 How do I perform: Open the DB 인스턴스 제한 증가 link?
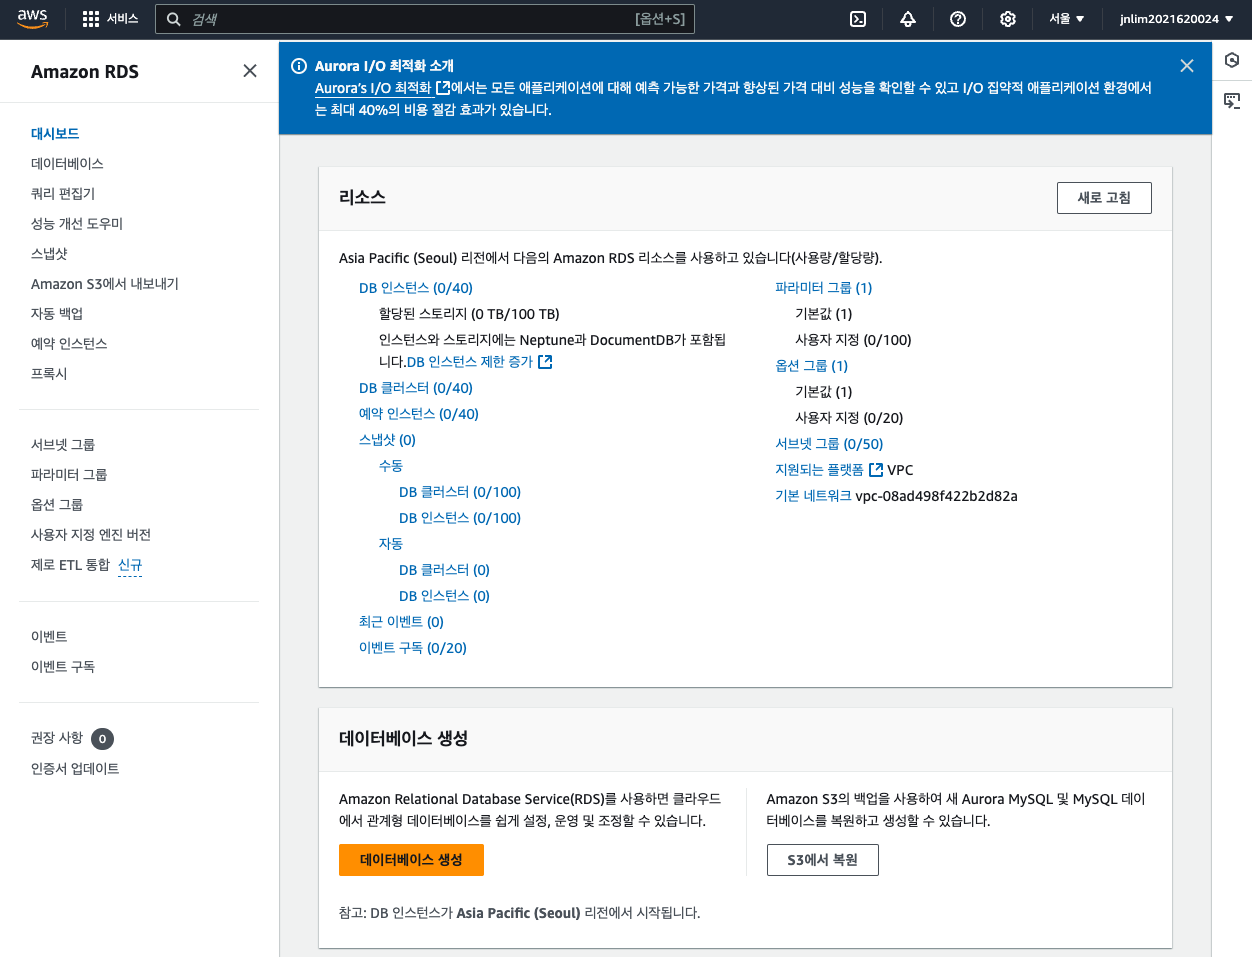click(470, 362)
